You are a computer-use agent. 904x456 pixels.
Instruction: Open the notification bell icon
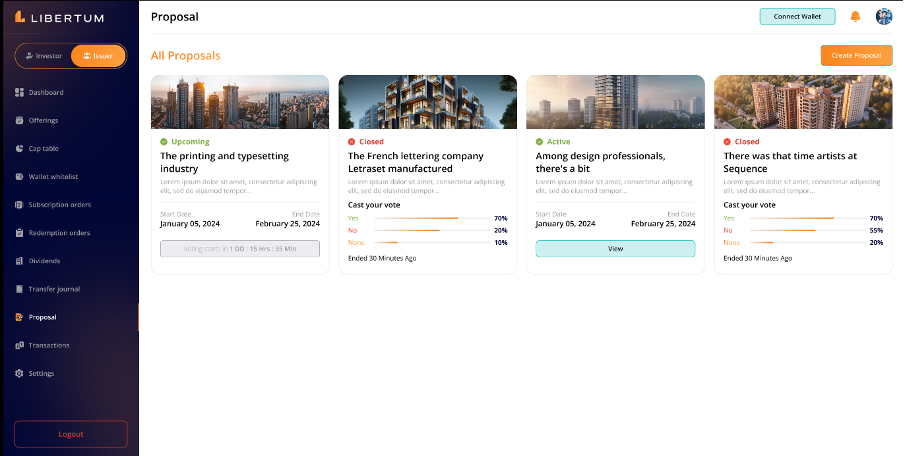[x=855, y=17]
